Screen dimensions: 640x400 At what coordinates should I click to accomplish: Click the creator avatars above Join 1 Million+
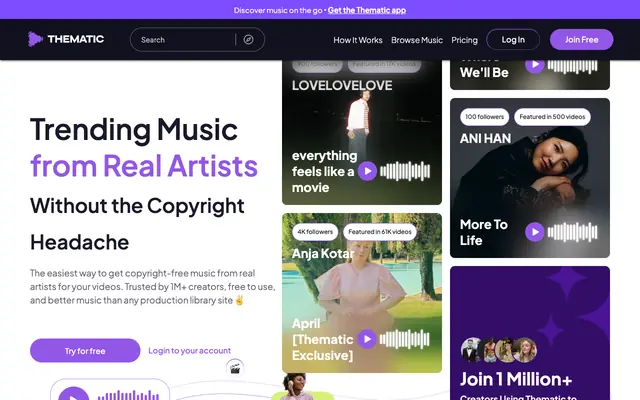pos(499,350)
